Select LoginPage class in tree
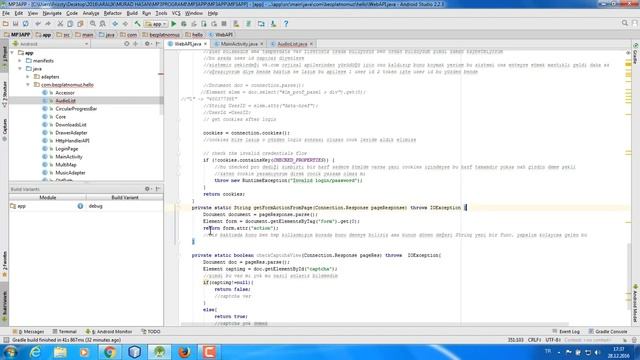This screenshot has height=360, width=640. coord(67,149)
